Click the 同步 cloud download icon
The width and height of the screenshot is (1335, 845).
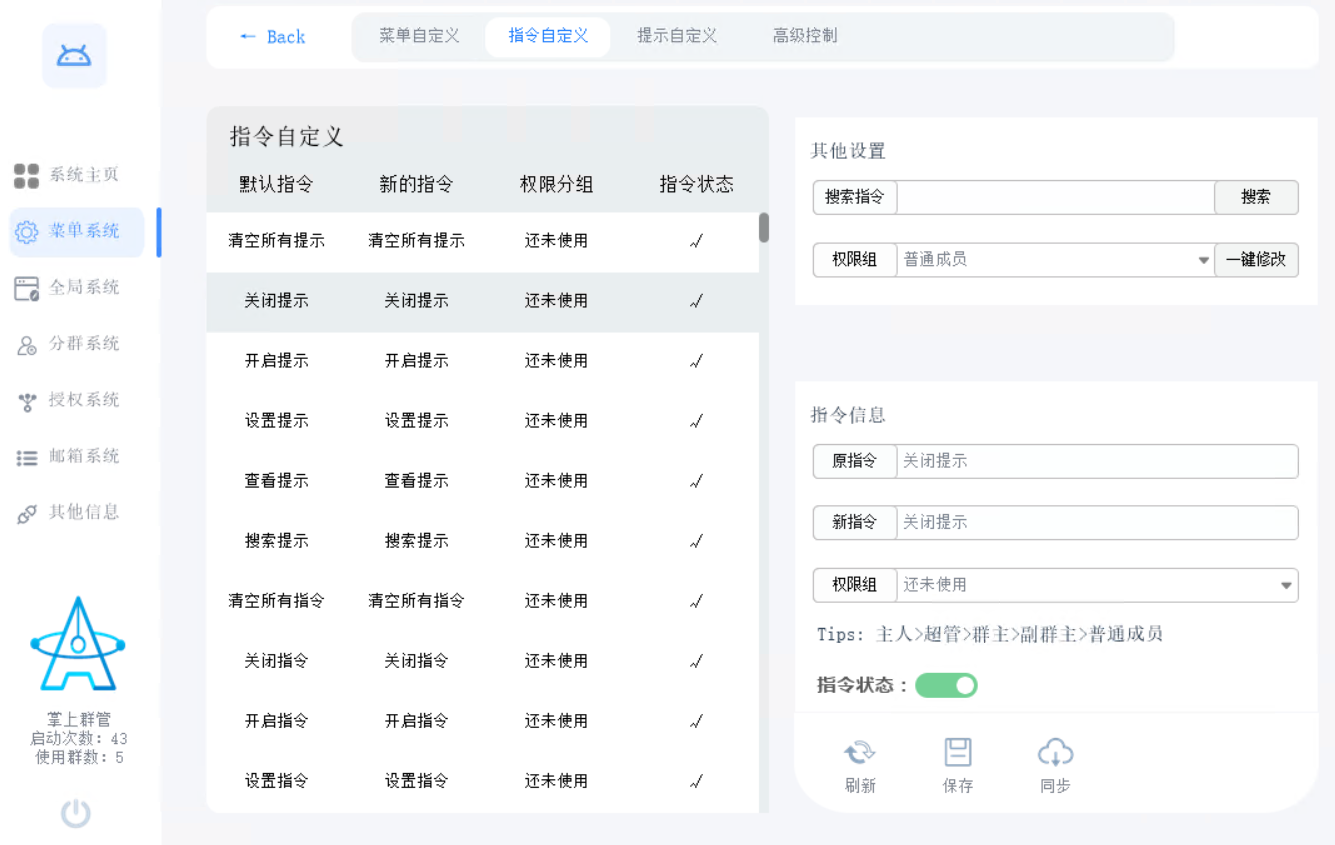(x=1055, y=752)
